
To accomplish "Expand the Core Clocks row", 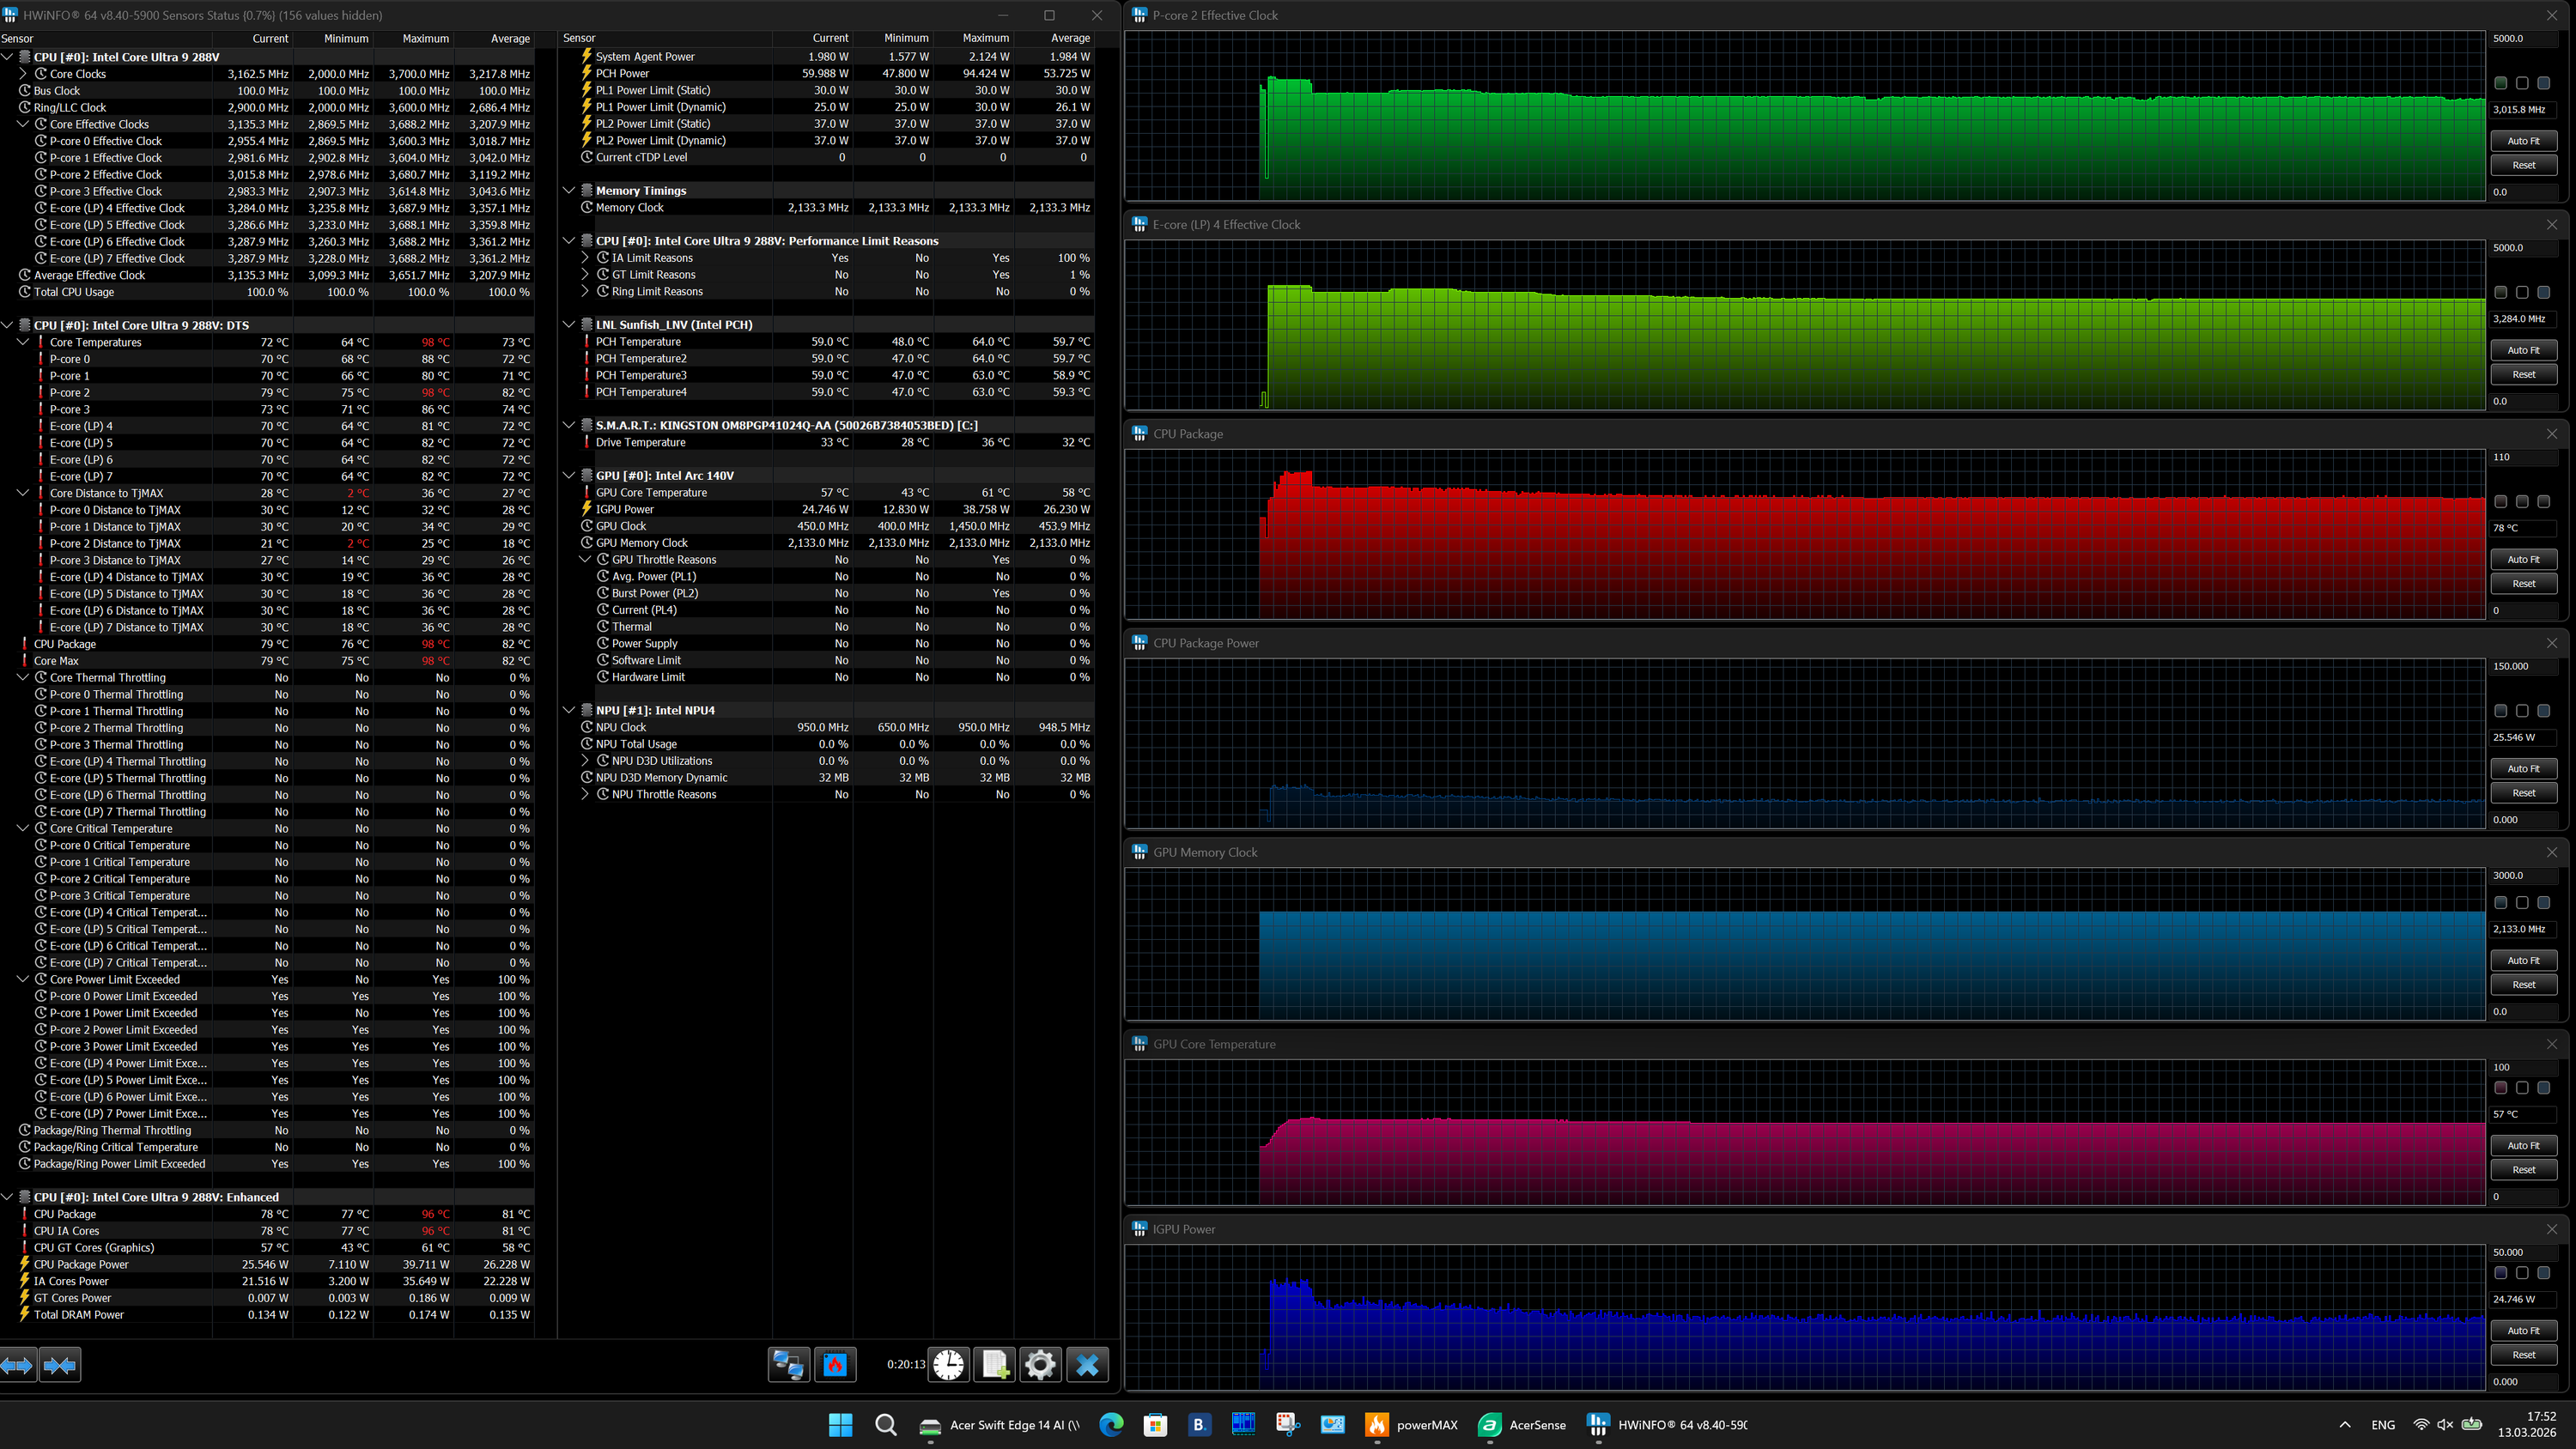I will point(24,74).
